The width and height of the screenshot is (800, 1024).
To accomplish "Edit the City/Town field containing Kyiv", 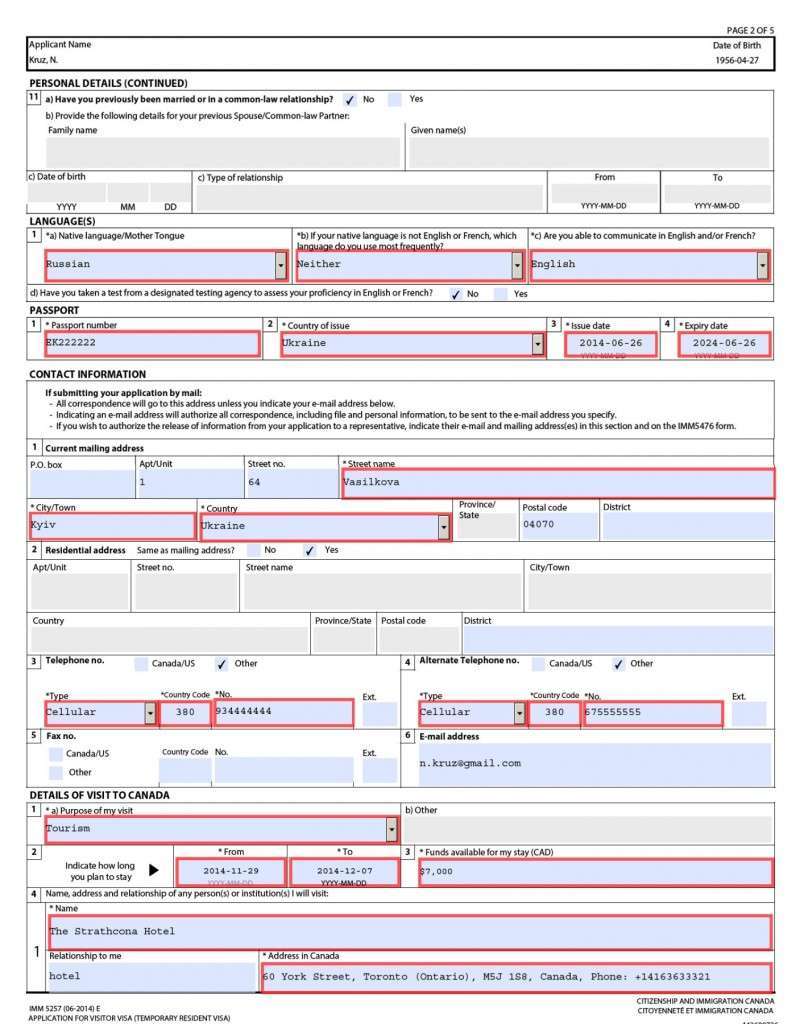I will point(112,526).
